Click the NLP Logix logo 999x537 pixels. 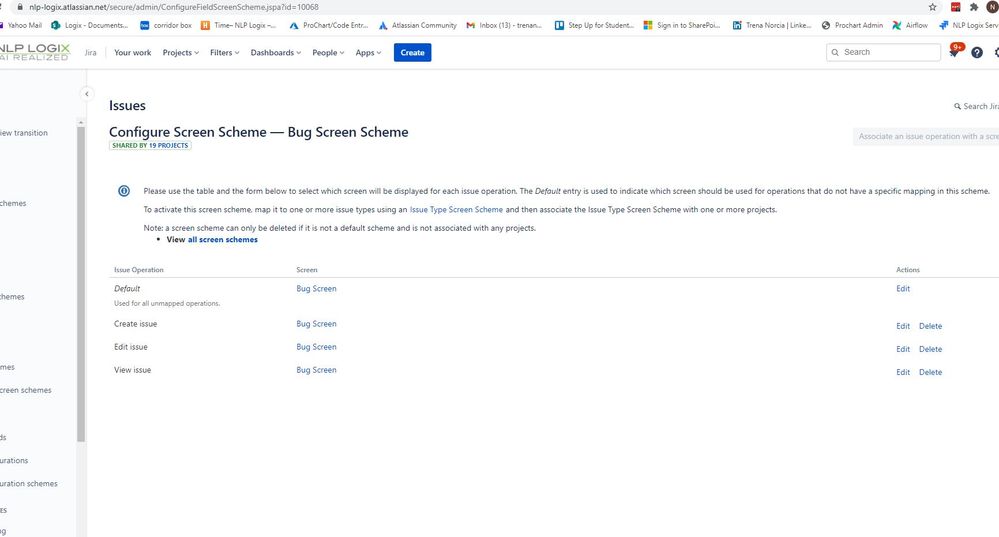(x=34, y=52)
